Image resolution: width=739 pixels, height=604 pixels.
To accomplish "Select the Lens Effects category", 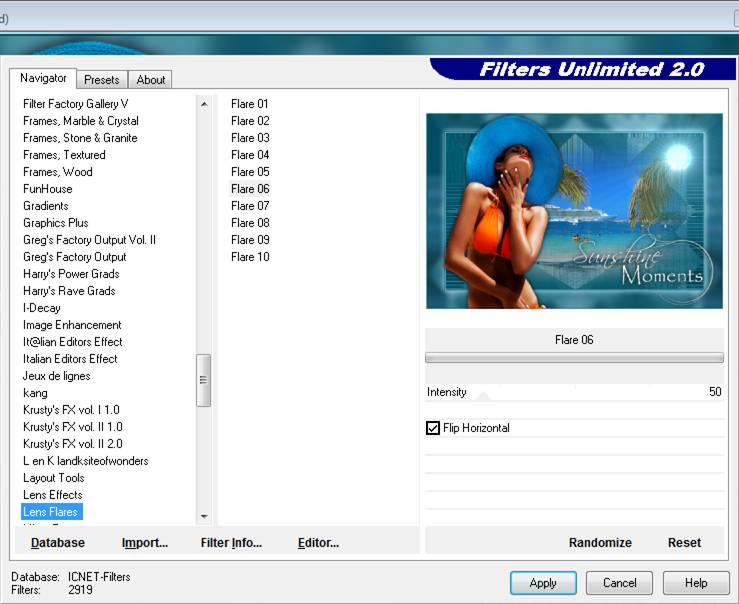I will pos(53,495).
